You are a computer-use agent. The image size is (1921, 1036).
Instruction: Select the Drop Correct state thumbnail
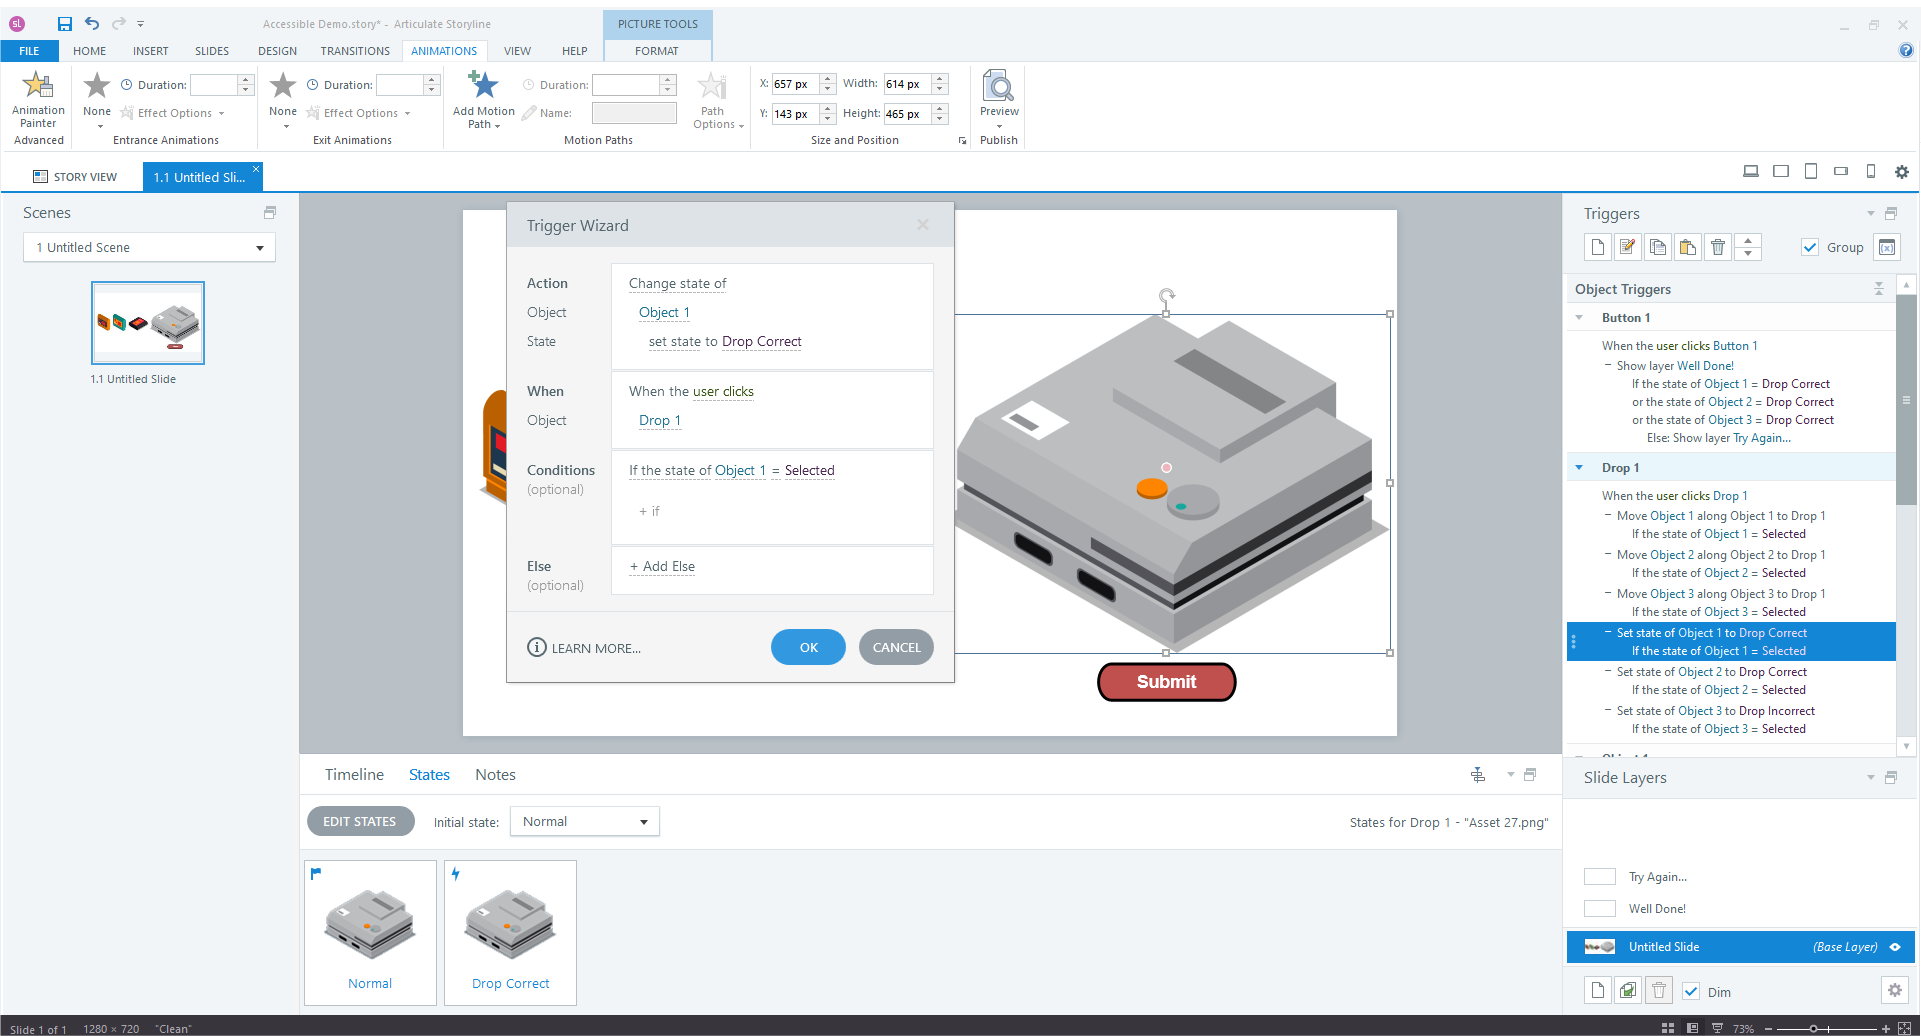tap(510, 932)
